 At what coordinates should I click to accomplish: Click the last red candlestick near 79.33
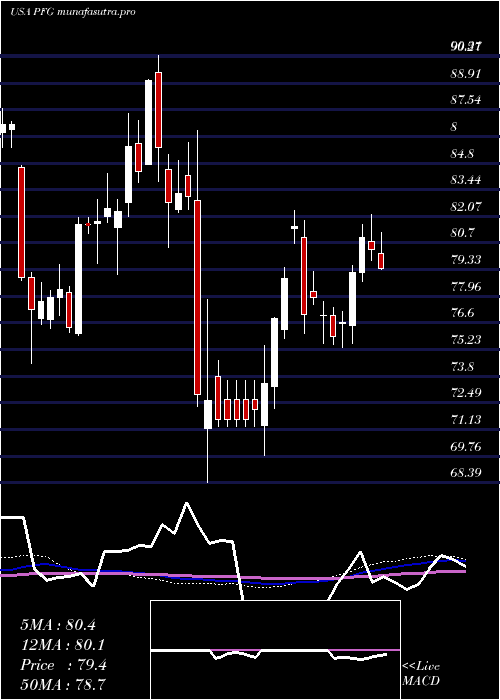(381, 261)
